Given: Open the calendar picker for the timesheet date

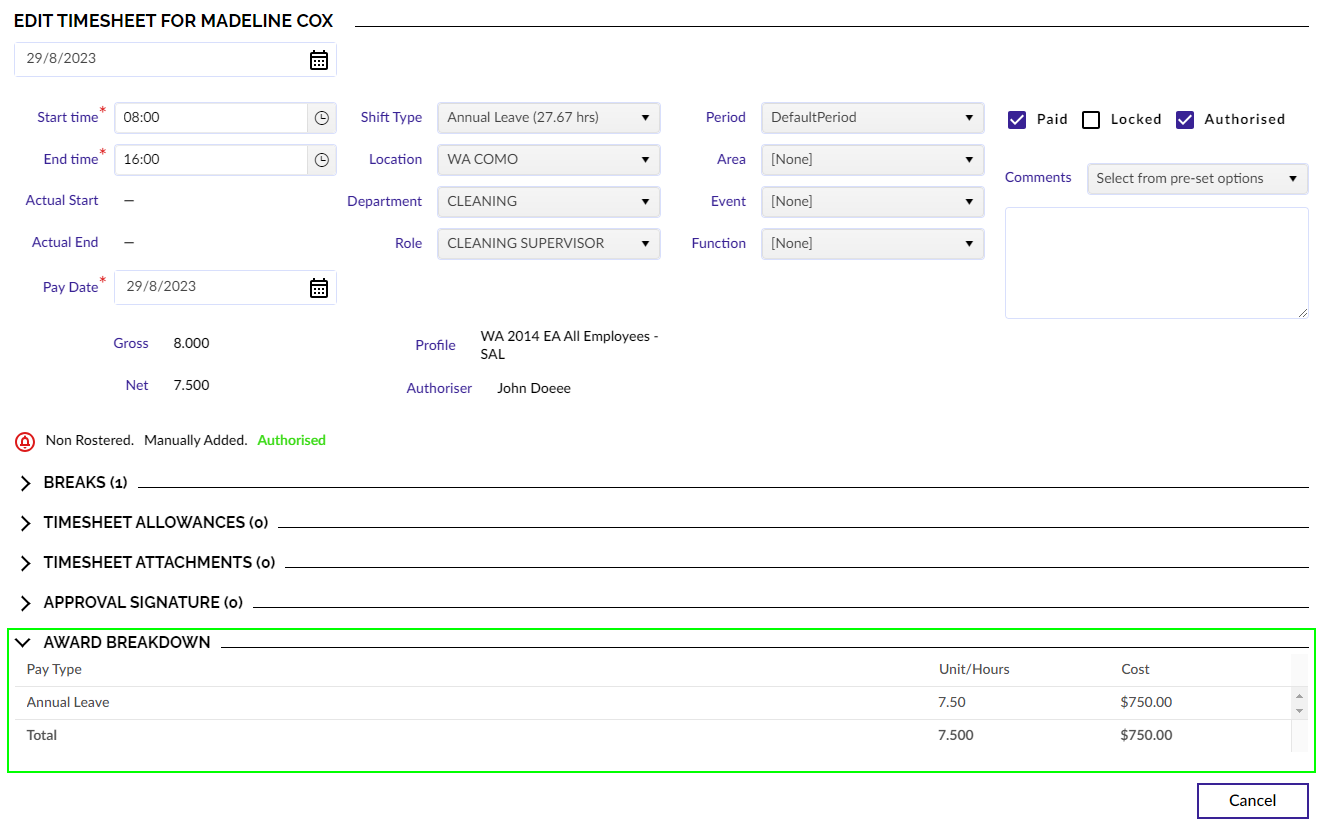Looking at the screenshot, I should pos(318,59).
